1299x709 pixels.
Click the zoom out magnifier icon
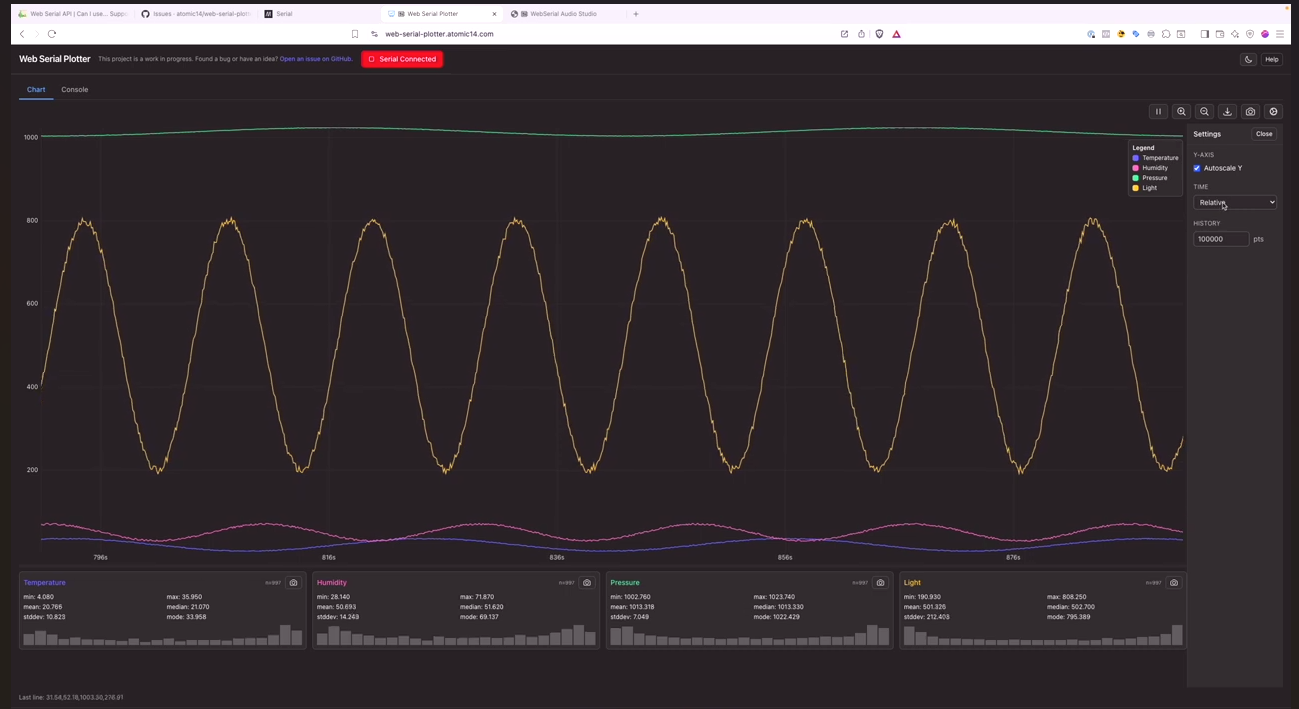click(x=1204, y=112)
